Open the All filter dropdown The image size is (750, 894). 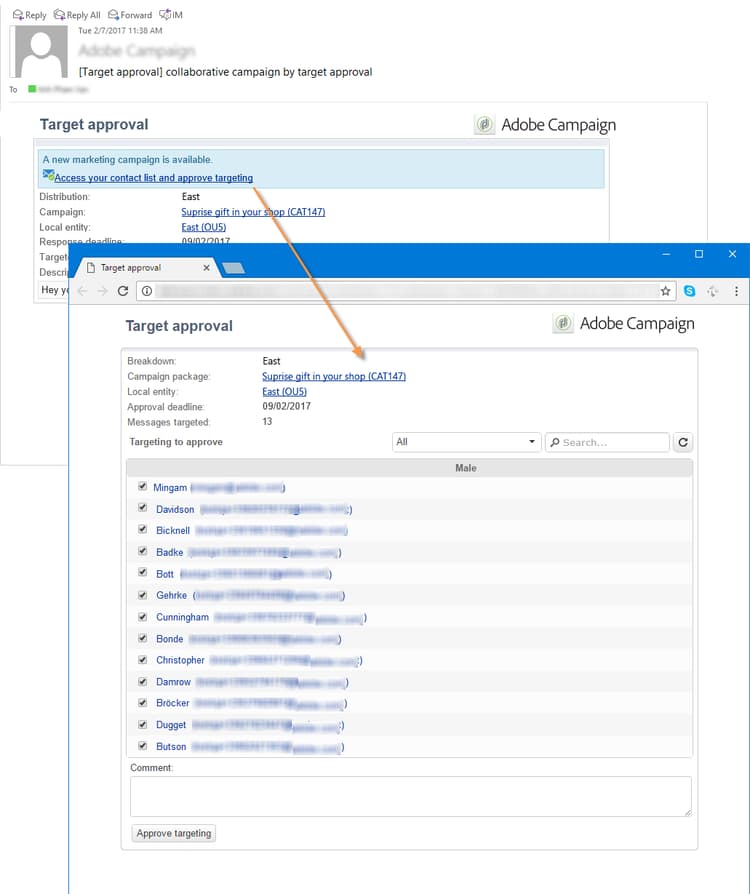tap(466, 442)
